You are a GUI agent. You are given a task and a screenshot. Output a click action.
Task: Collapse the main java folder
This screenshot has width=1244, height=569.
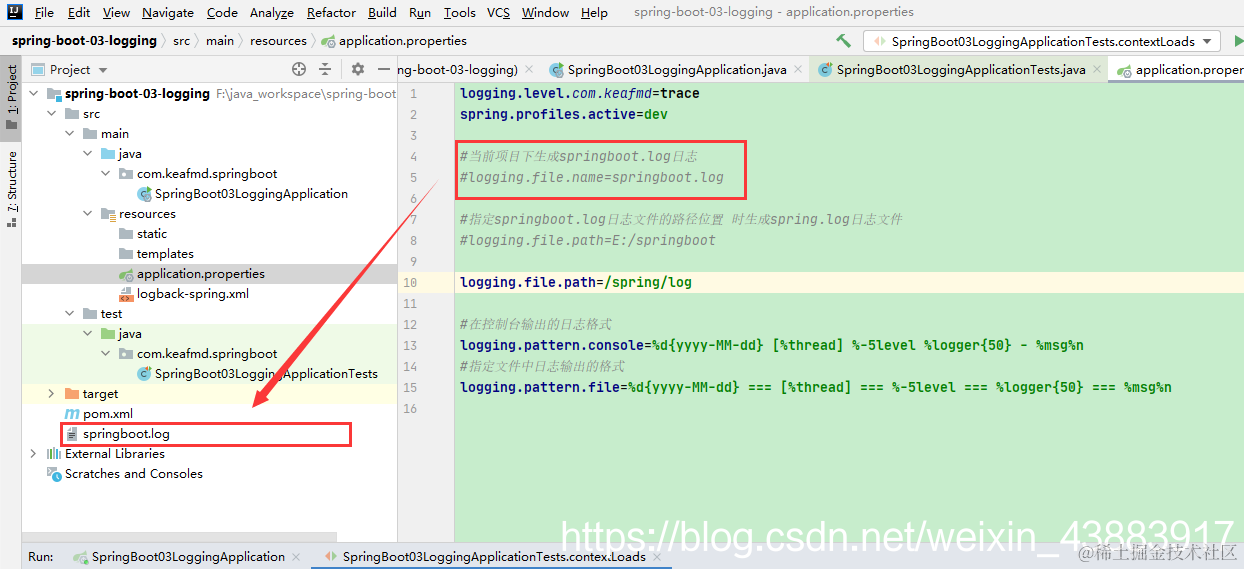point(88,154)
